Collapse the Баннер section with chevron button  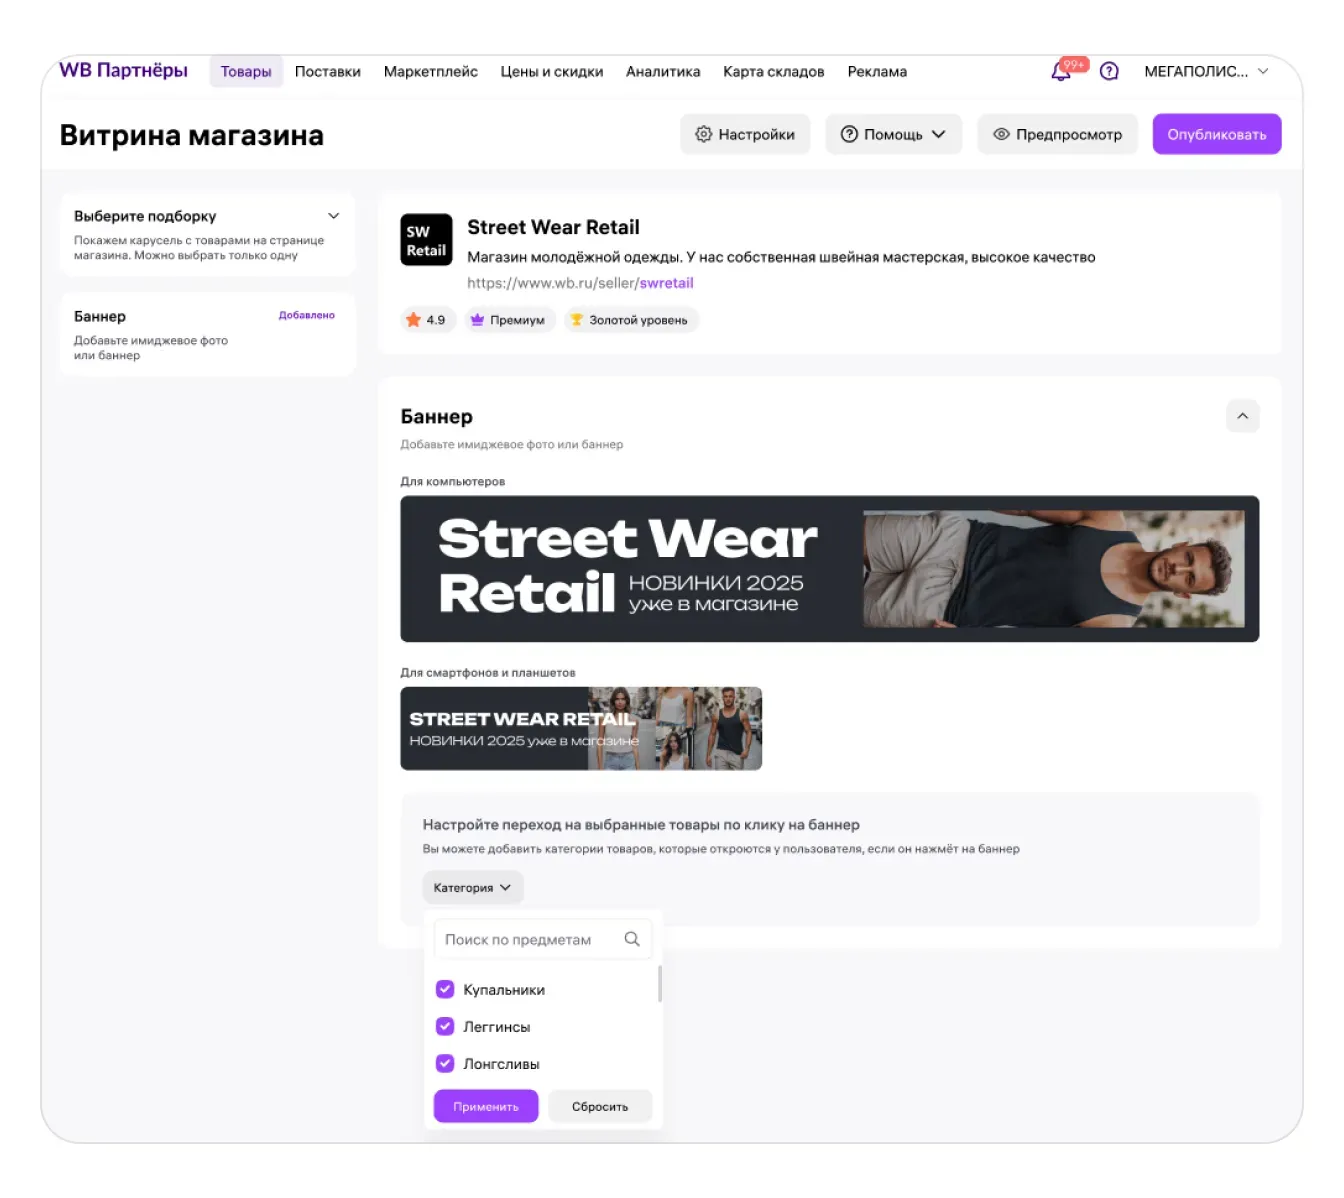1242,416
